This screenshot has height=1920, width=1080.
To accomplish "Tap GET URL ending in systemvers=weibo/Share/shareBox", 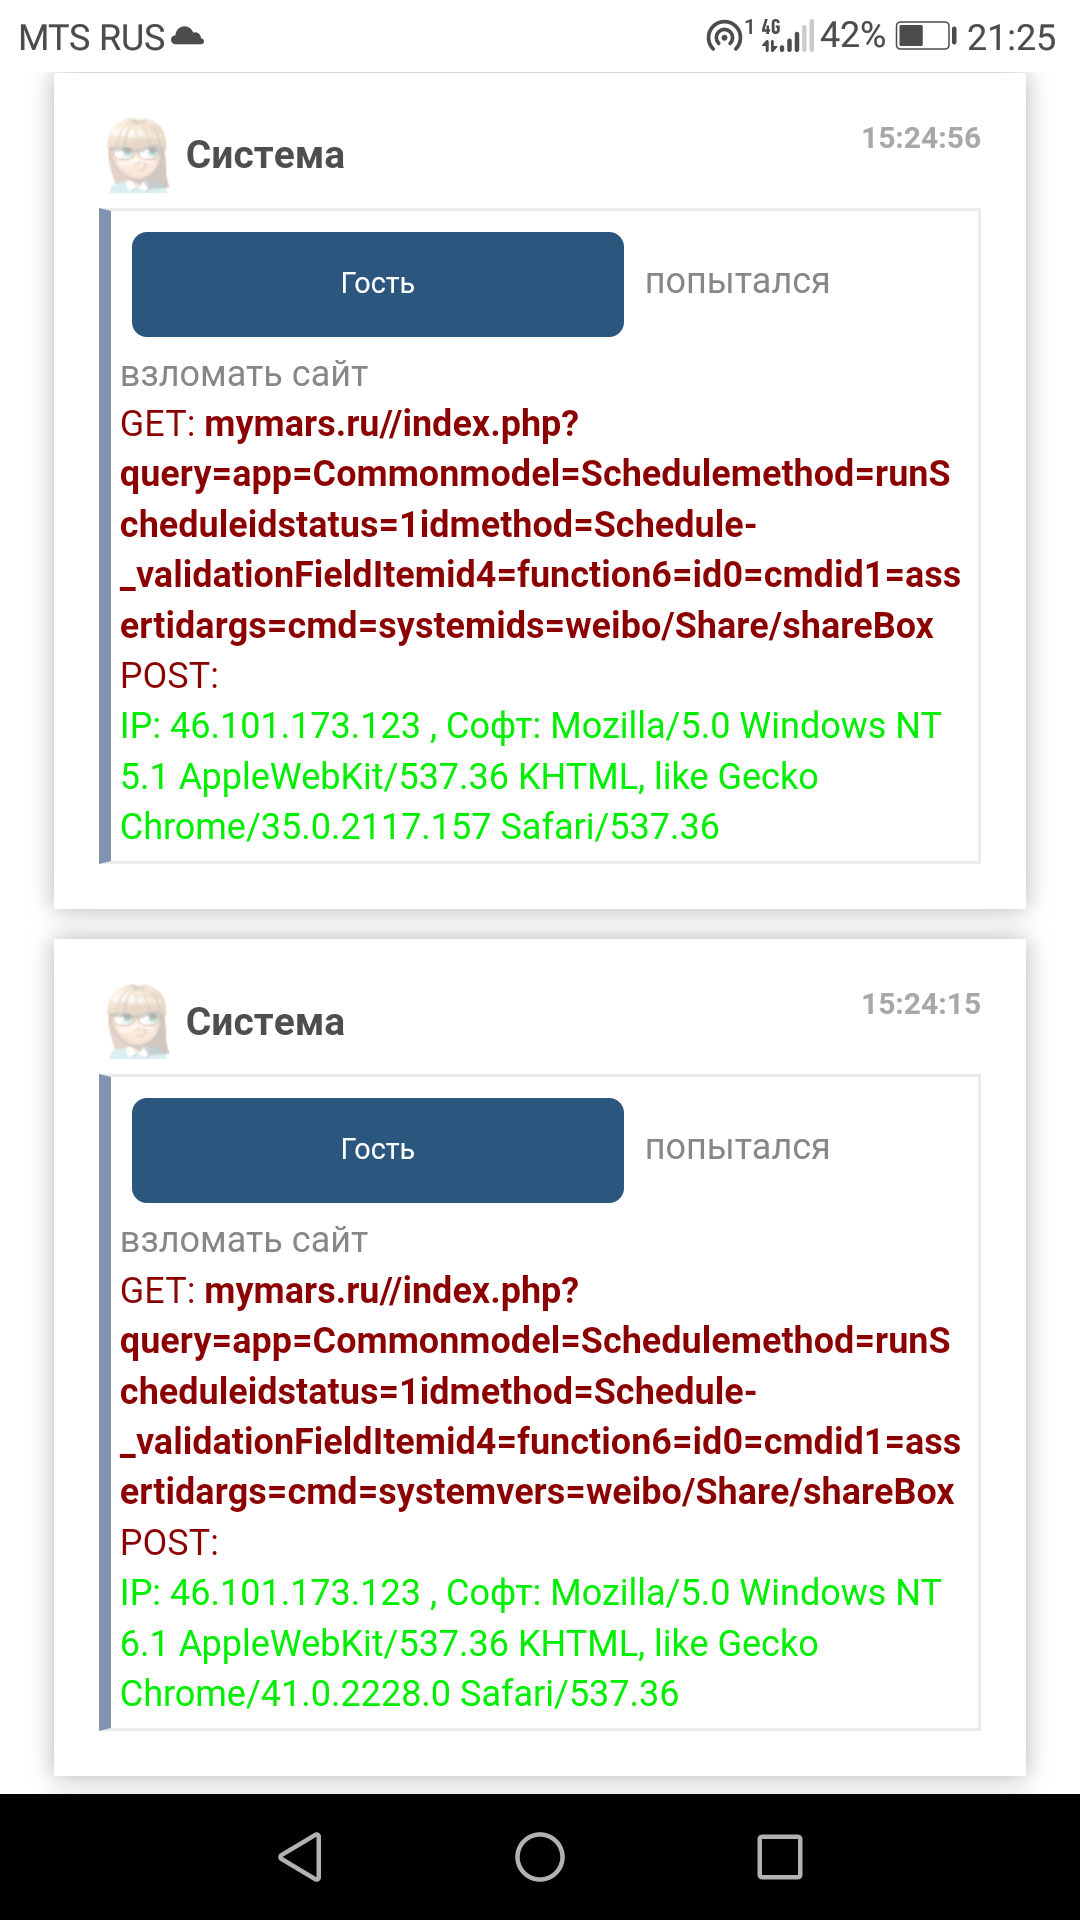I will click(535, 1391).
